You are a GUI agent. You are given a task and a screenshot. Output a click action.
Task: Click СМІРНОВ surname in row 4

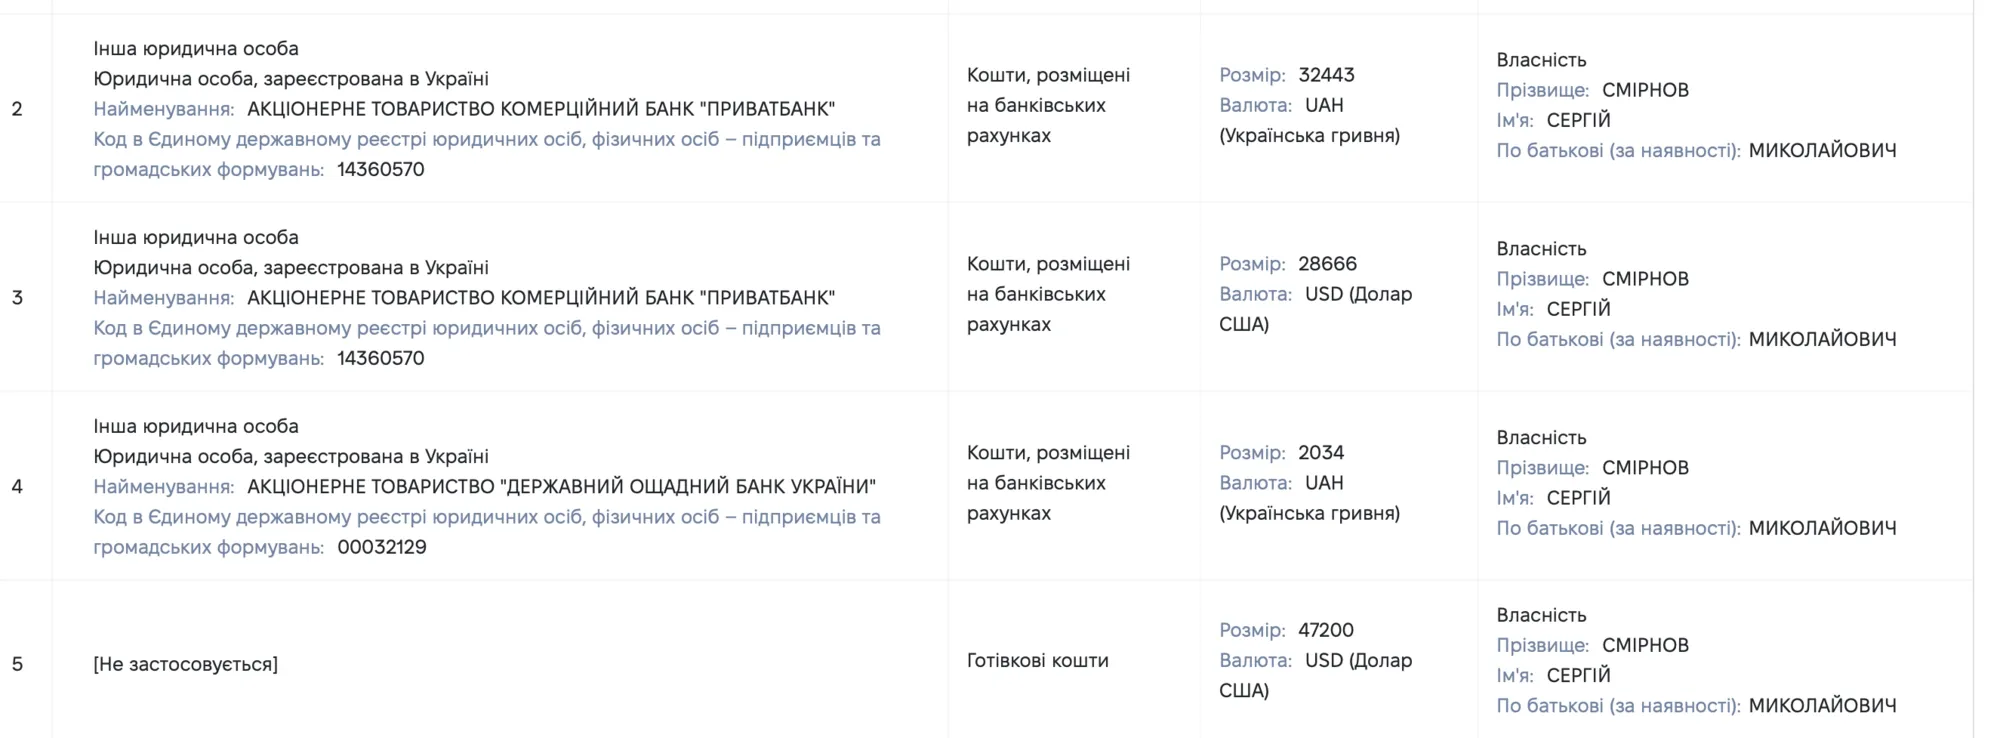[x=1645, y=468]
